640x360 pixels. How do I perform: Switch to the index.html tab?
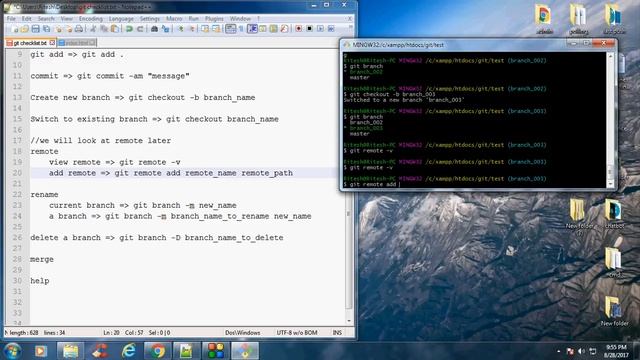[x=77, y=42]
